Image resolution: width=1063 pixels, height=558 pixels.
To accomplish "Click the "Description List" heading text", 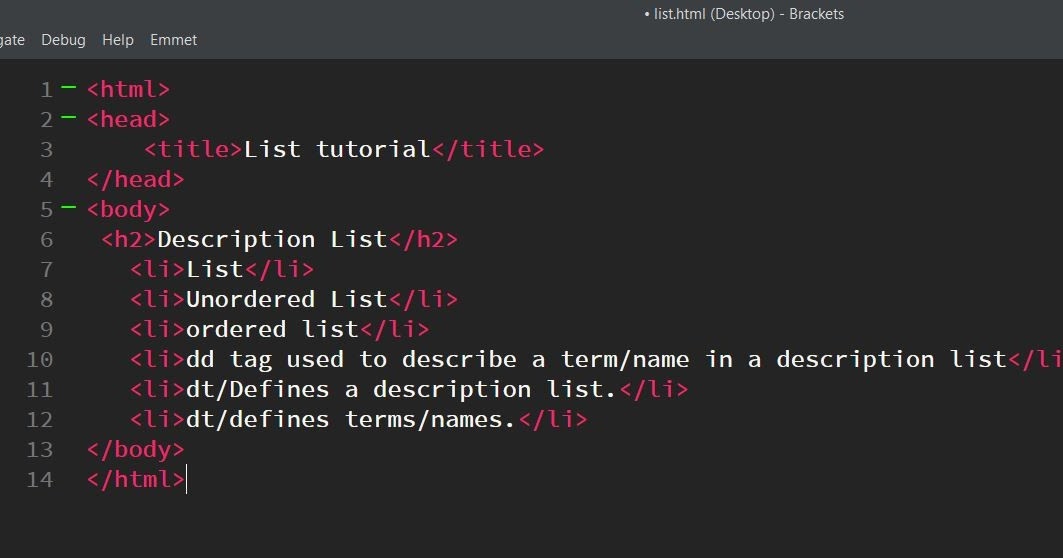I will (272, 239).
